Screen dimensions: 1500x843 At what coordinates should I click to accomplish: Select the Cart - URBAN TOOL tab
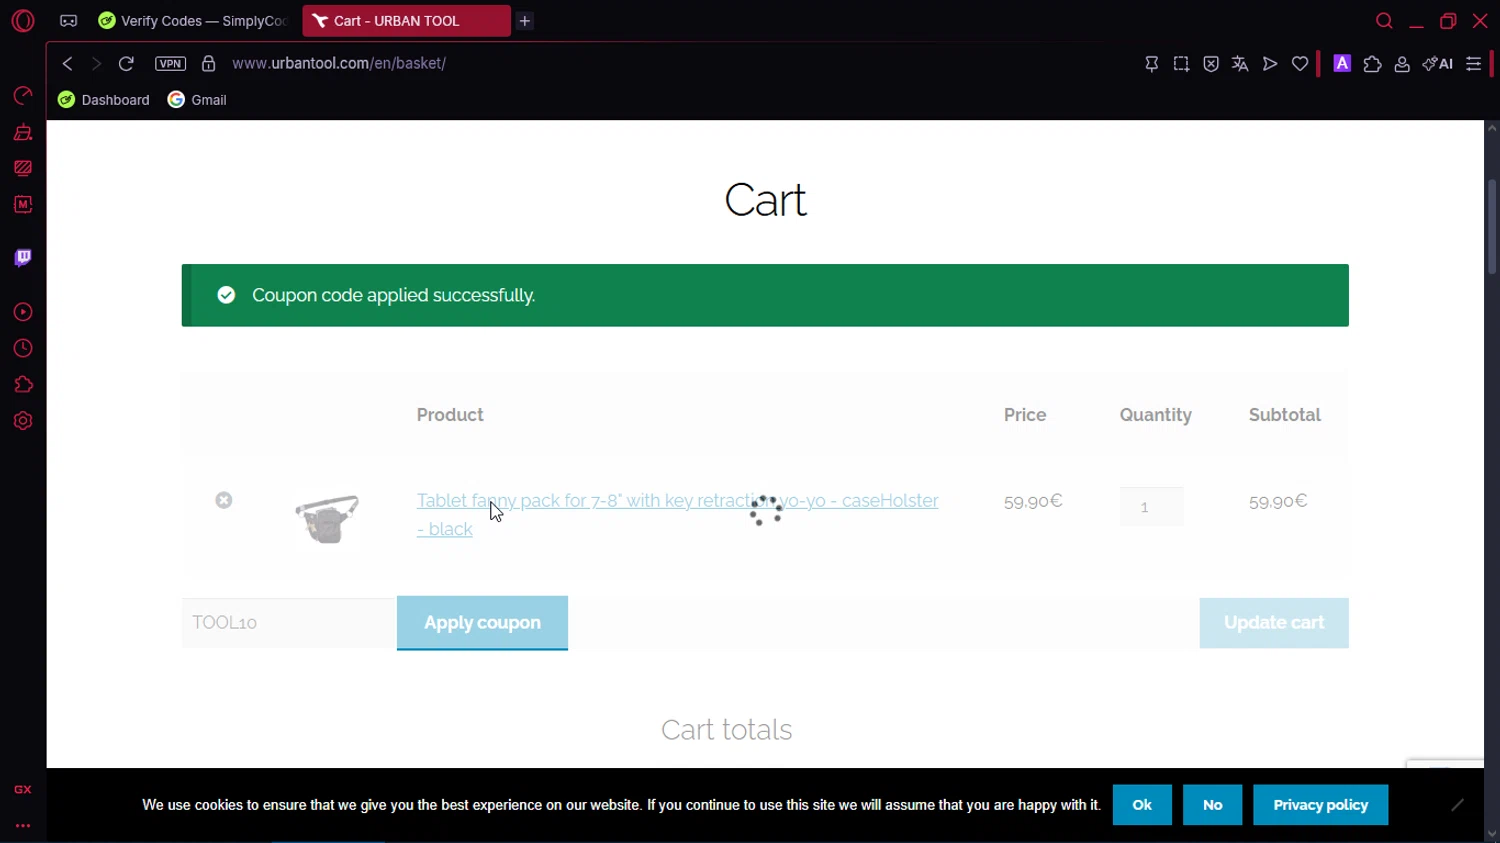(x=406, y=21)
